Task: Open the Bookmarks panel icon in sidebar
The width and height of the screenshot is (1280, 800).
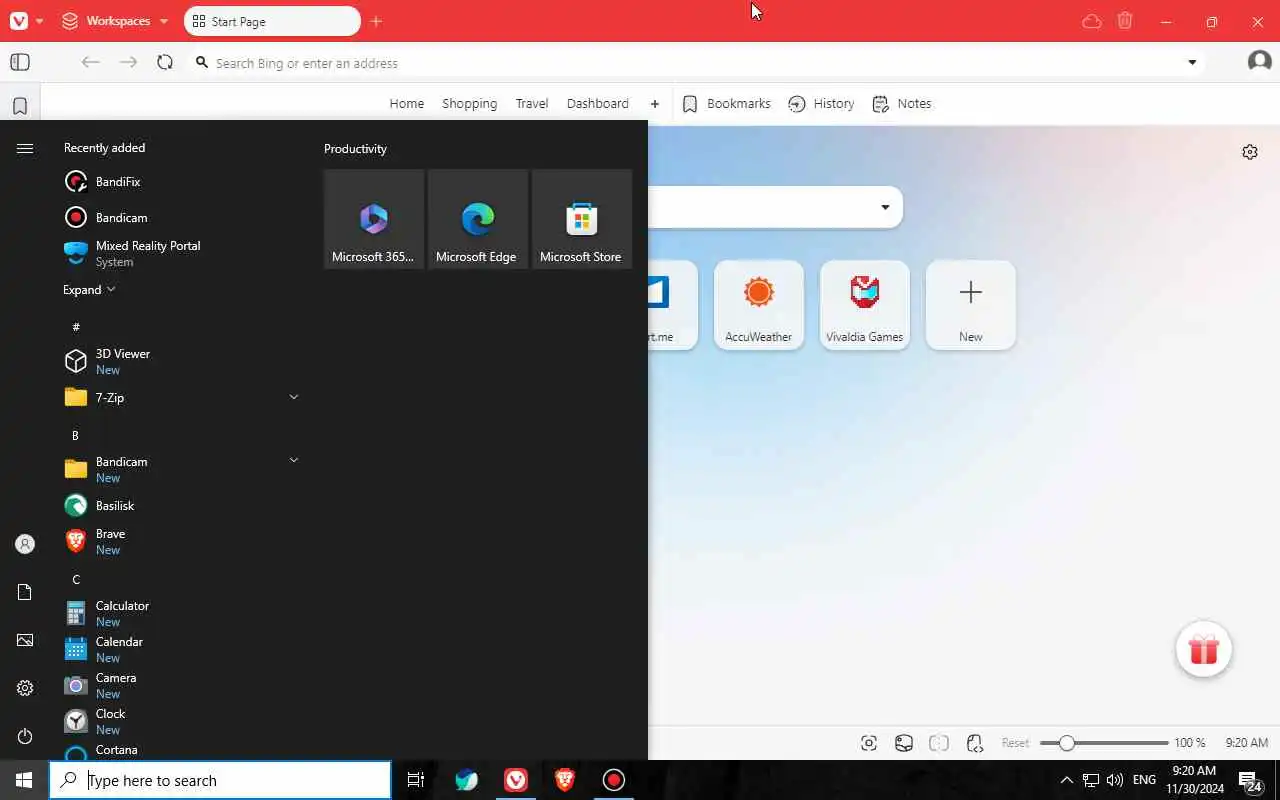Action: pyautogui.click(x=20, y=106)
